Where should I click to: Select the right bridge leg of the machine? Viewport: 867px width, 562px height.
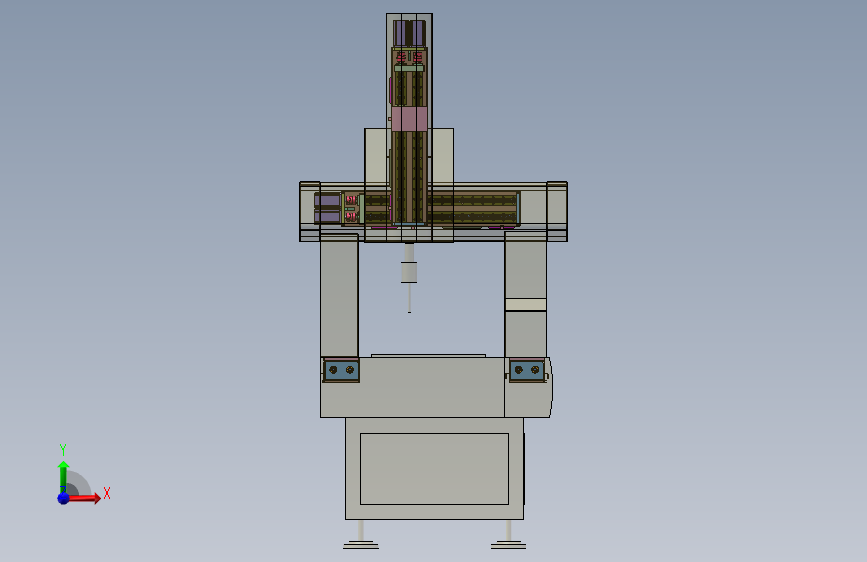525,295
